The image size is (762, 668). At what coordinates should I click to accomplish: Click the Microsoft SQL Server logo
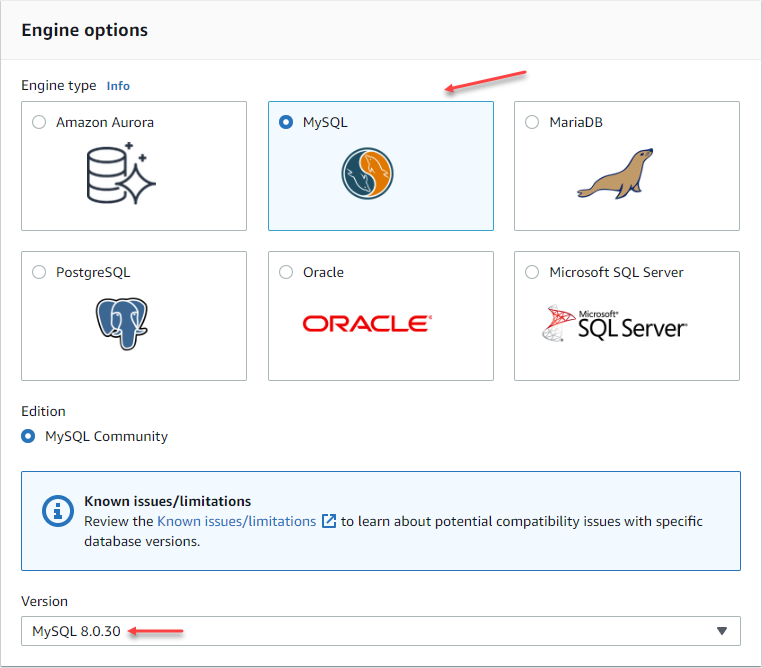(x=615, y=323)
